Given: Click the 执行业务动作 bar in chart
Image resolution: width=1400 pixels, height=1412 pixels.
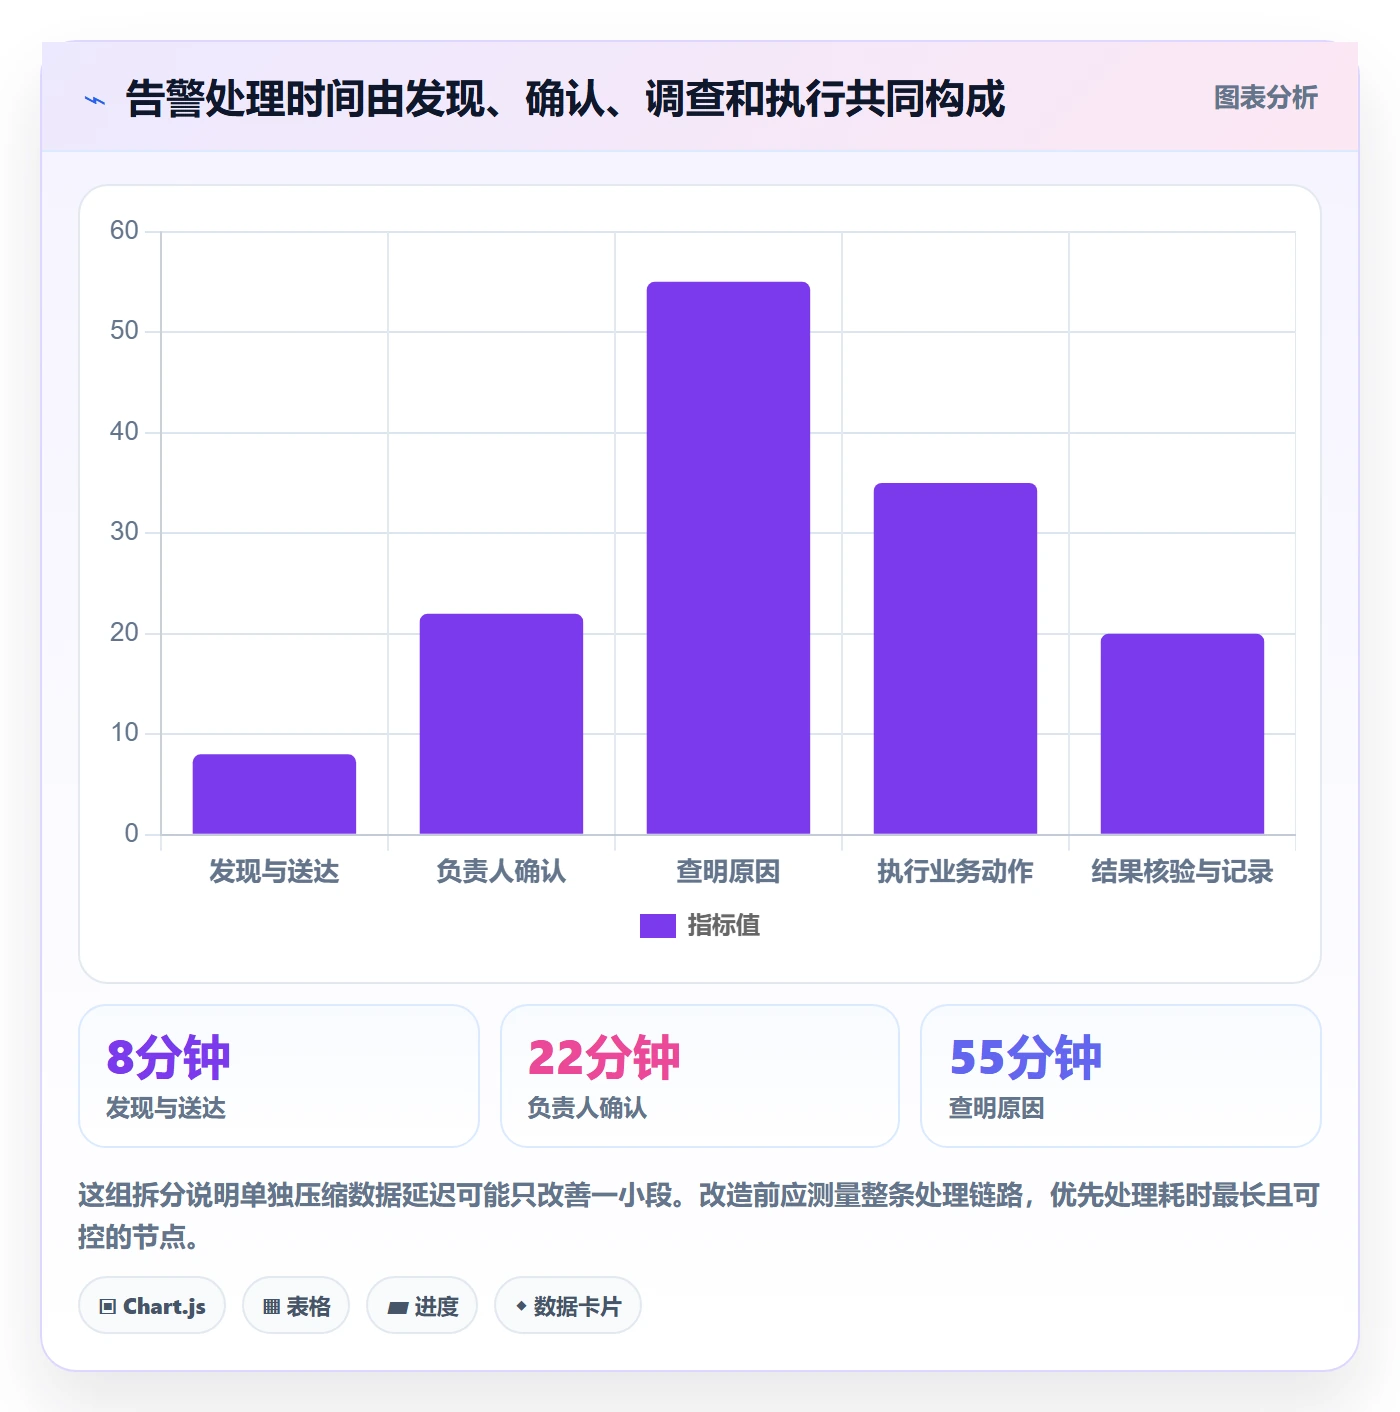Looking at the screenshot, I should point(955,658).
